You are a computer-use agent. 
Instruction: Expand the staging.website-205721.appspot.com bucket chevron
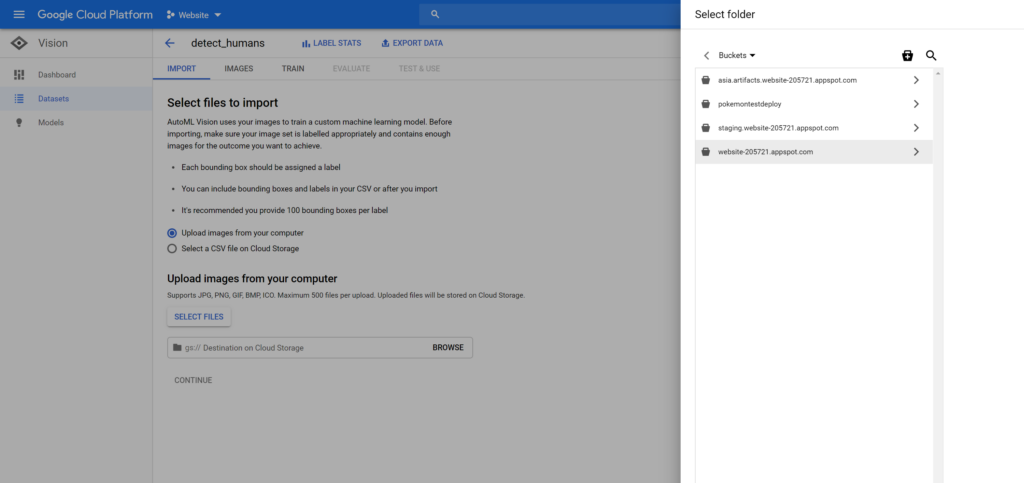pyautogui.click(x=916, y=128)
